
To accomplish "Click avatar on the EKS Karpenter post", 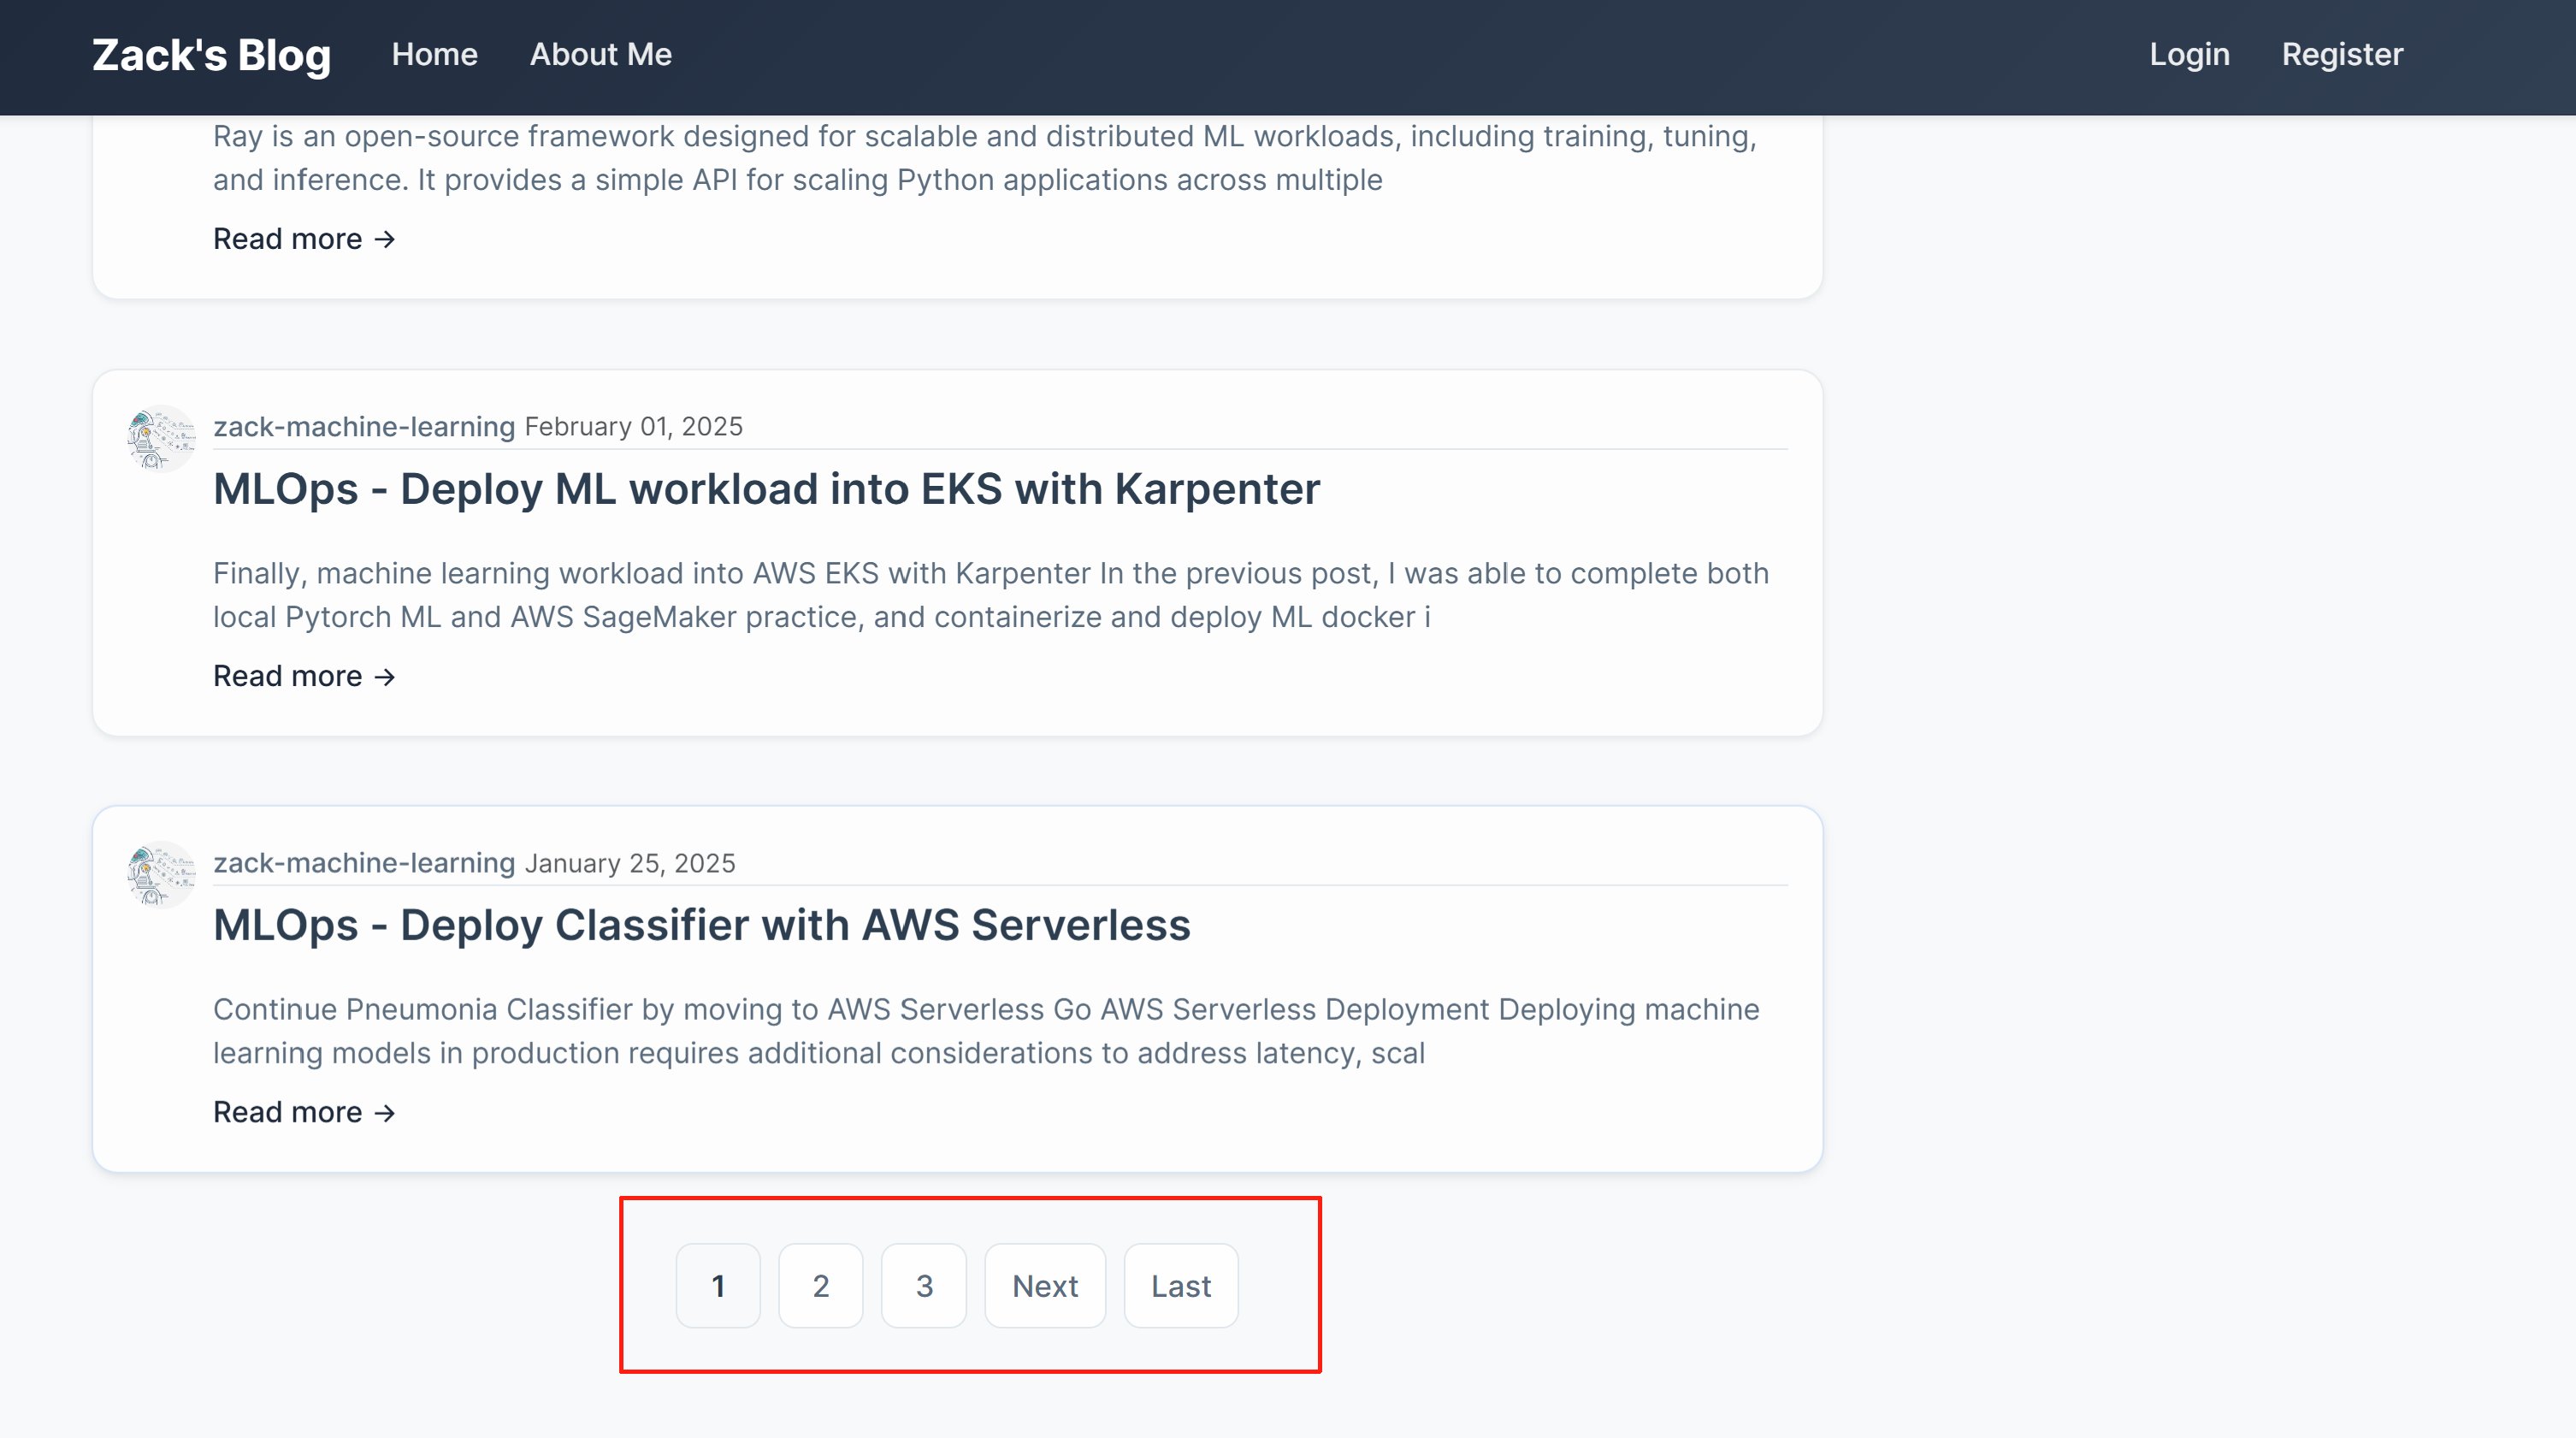I will pyautogui.click(x=160, y=438).
